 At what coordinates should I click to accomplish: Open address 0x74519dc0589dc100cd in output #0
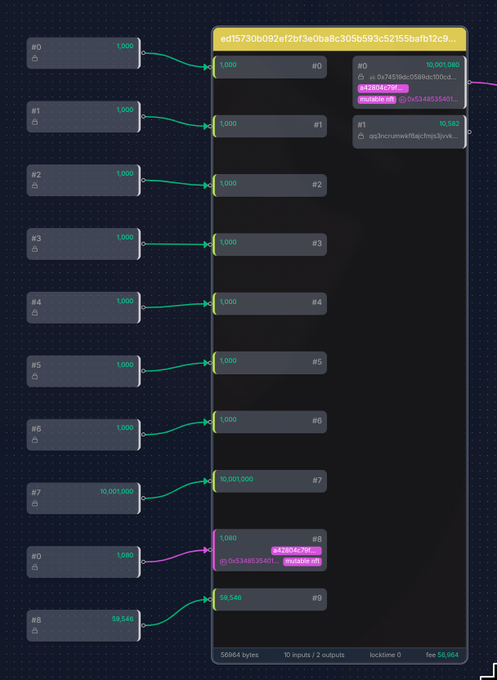coord(416,77)
